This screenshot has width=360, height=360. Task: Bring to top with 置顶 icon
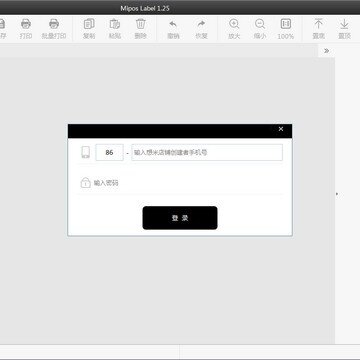tap(344, 24)
